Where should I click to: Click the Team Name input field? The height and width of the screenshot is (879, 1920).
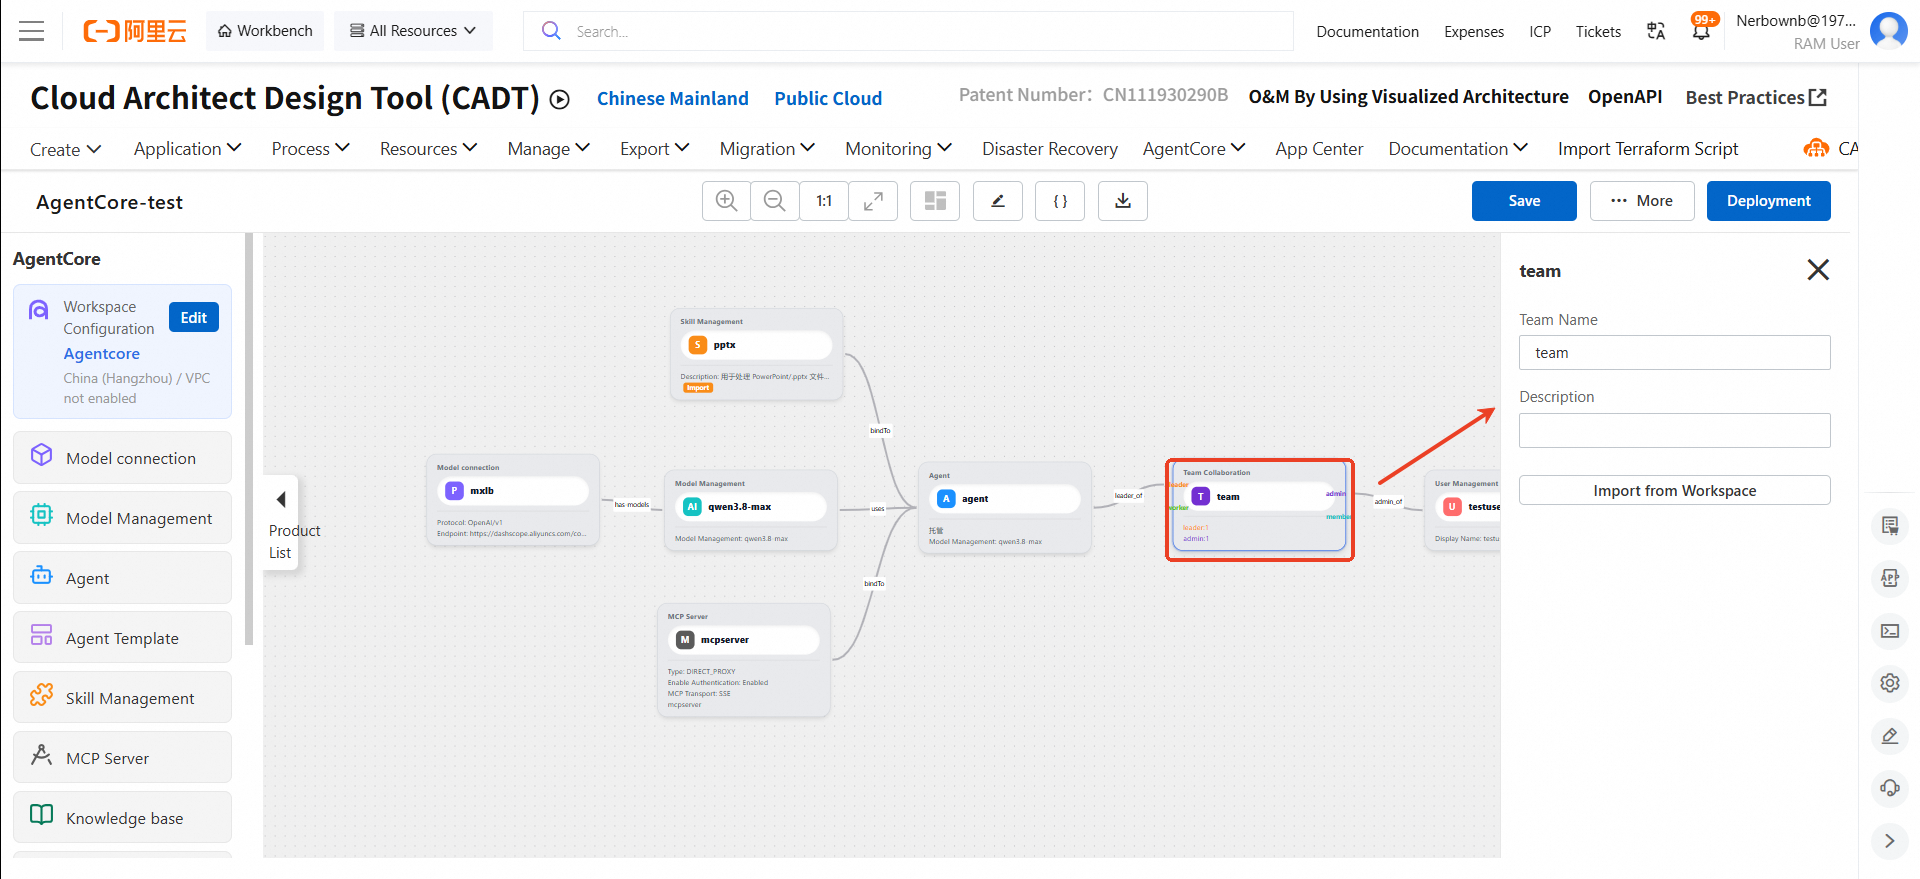1675,353
